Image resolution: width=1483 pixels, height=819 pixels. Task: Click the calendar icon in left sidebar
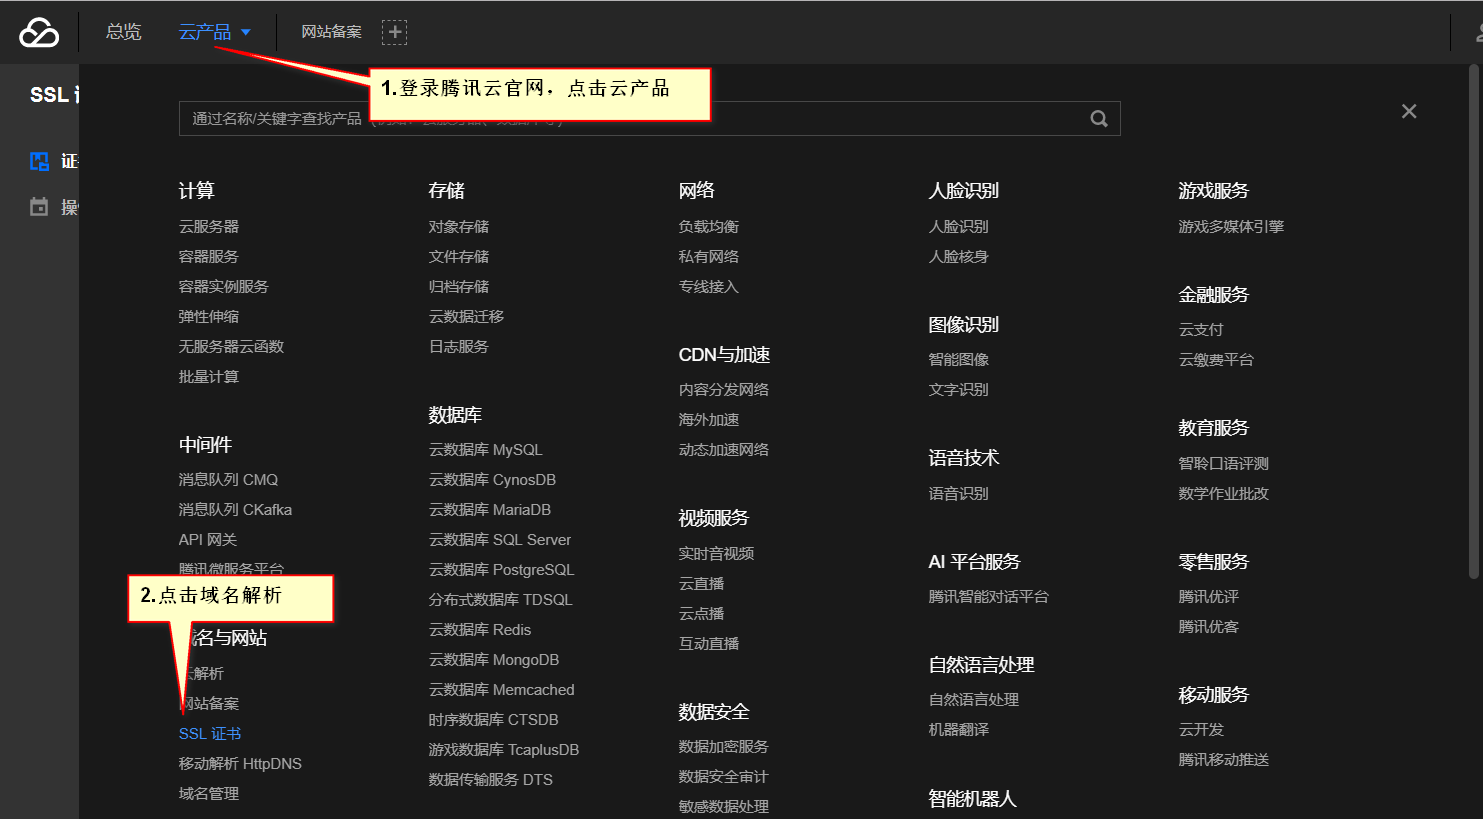click(39, 207)
